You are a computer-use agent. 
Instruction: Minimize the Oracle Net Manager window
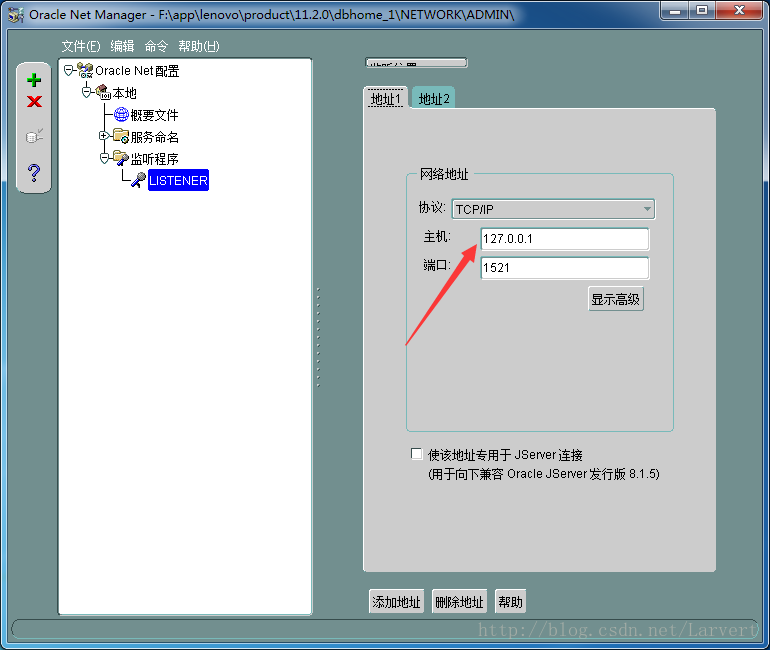click(675, 11)
